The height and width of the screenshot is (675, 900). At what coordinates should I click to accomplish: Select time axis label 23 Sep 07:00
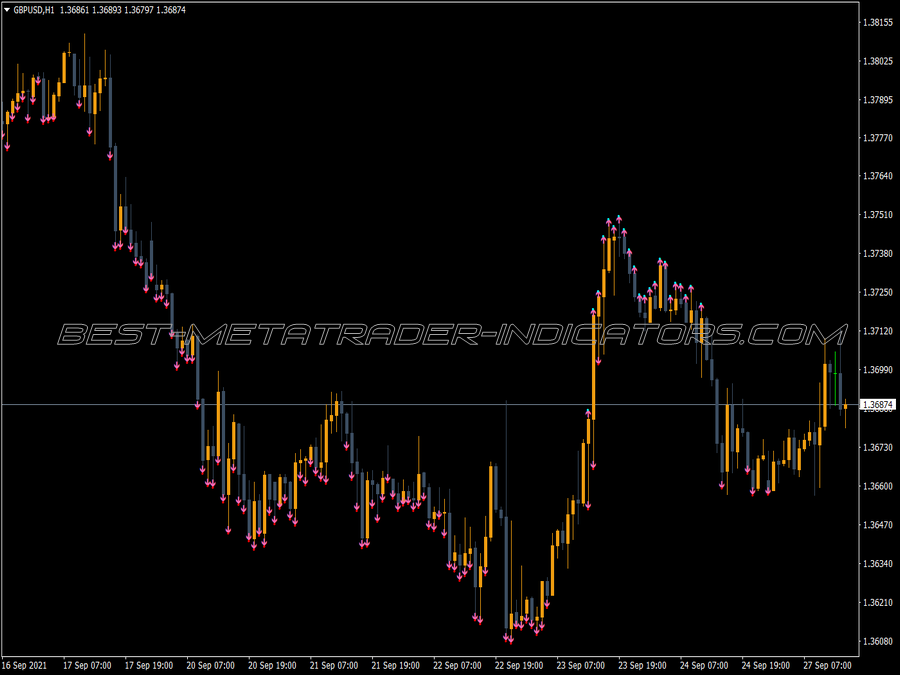pyautogui.click(x=581, y=665)
